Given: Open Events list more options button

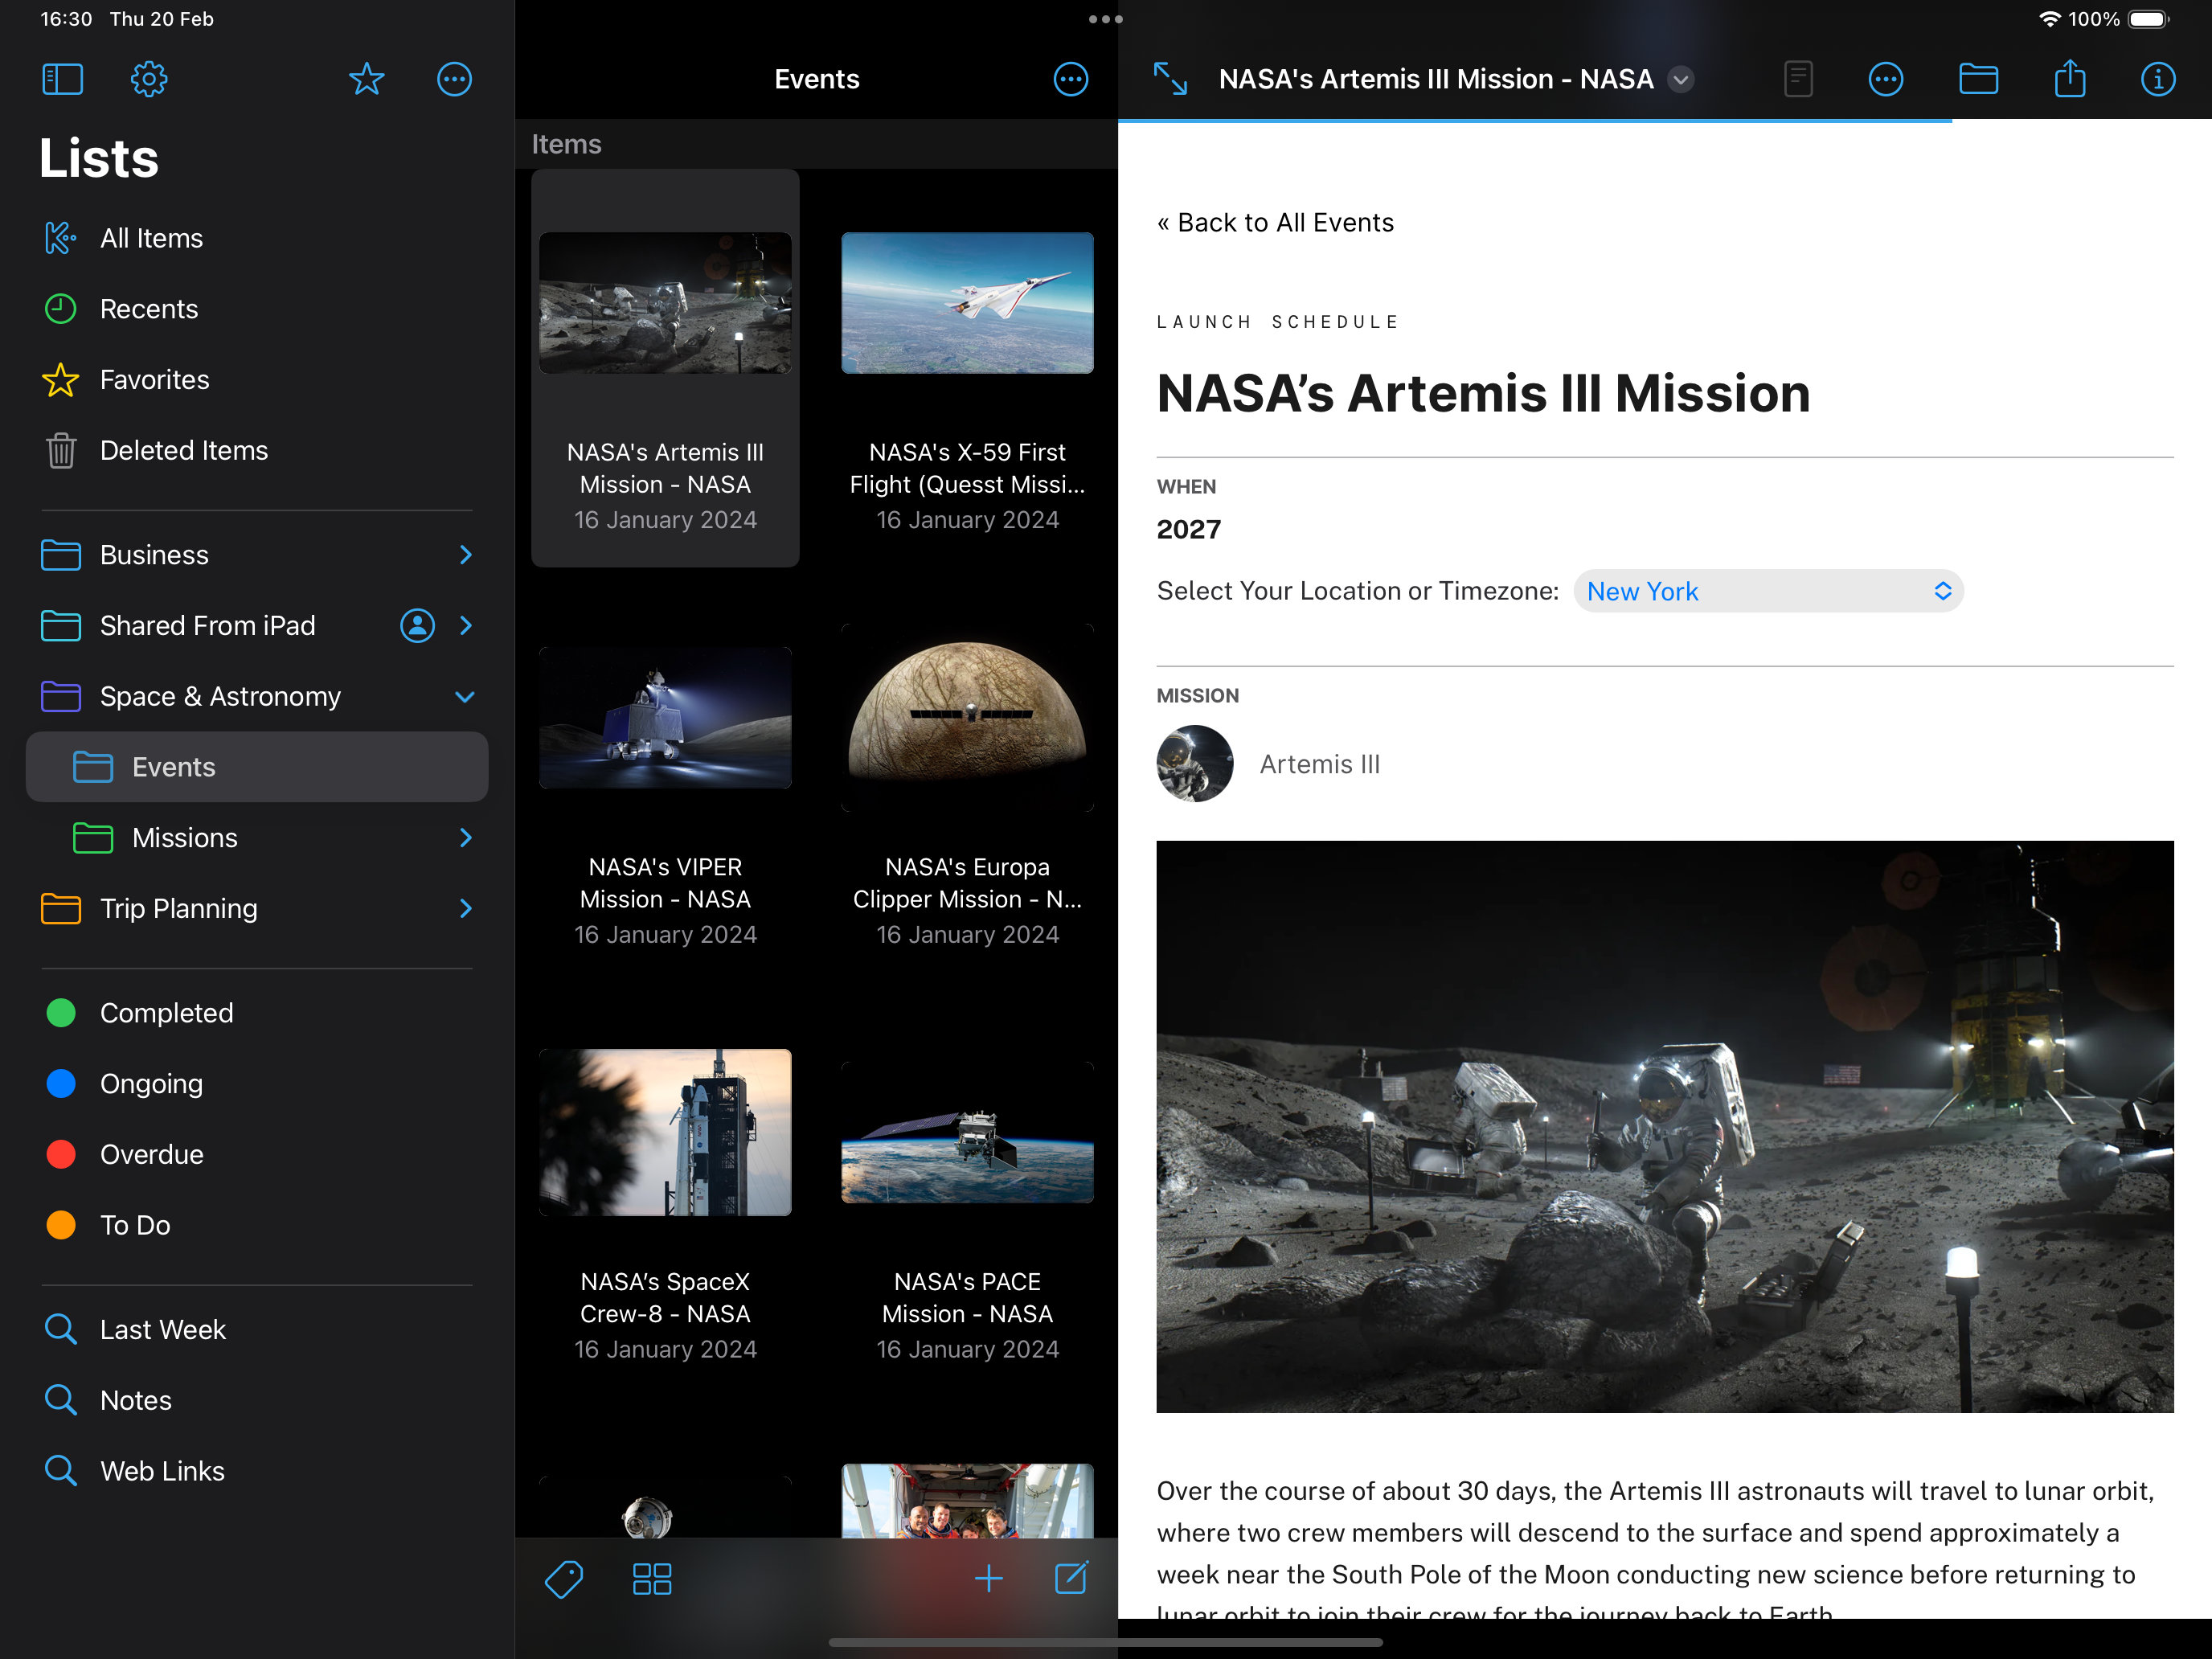Looking at the screenshot, I should click(1070, 79).
